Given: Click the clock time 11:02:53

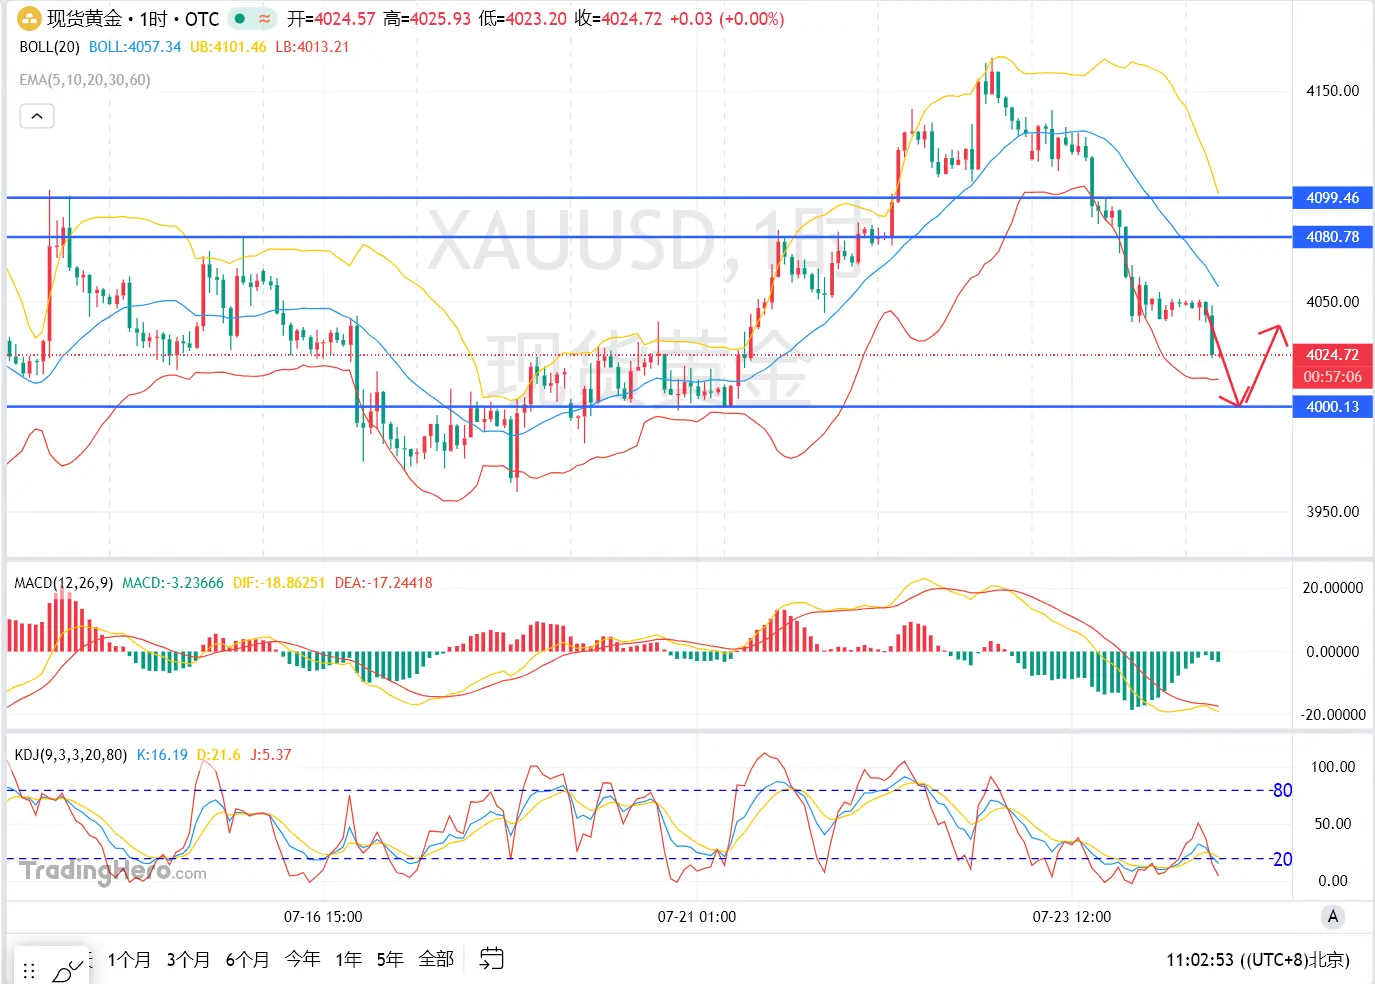Looking at the screenshot, I should tap(1200, 960).
